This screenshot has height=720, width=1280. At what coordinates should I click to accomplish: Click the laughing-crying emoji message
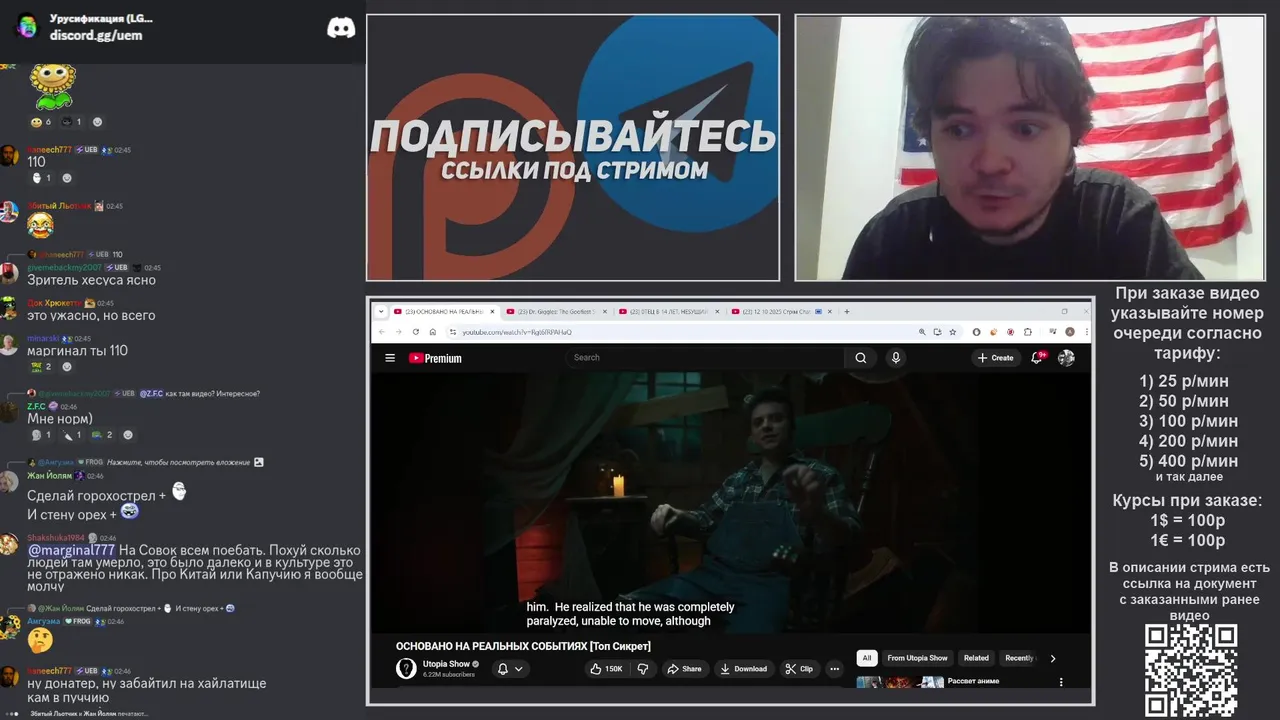40,224
